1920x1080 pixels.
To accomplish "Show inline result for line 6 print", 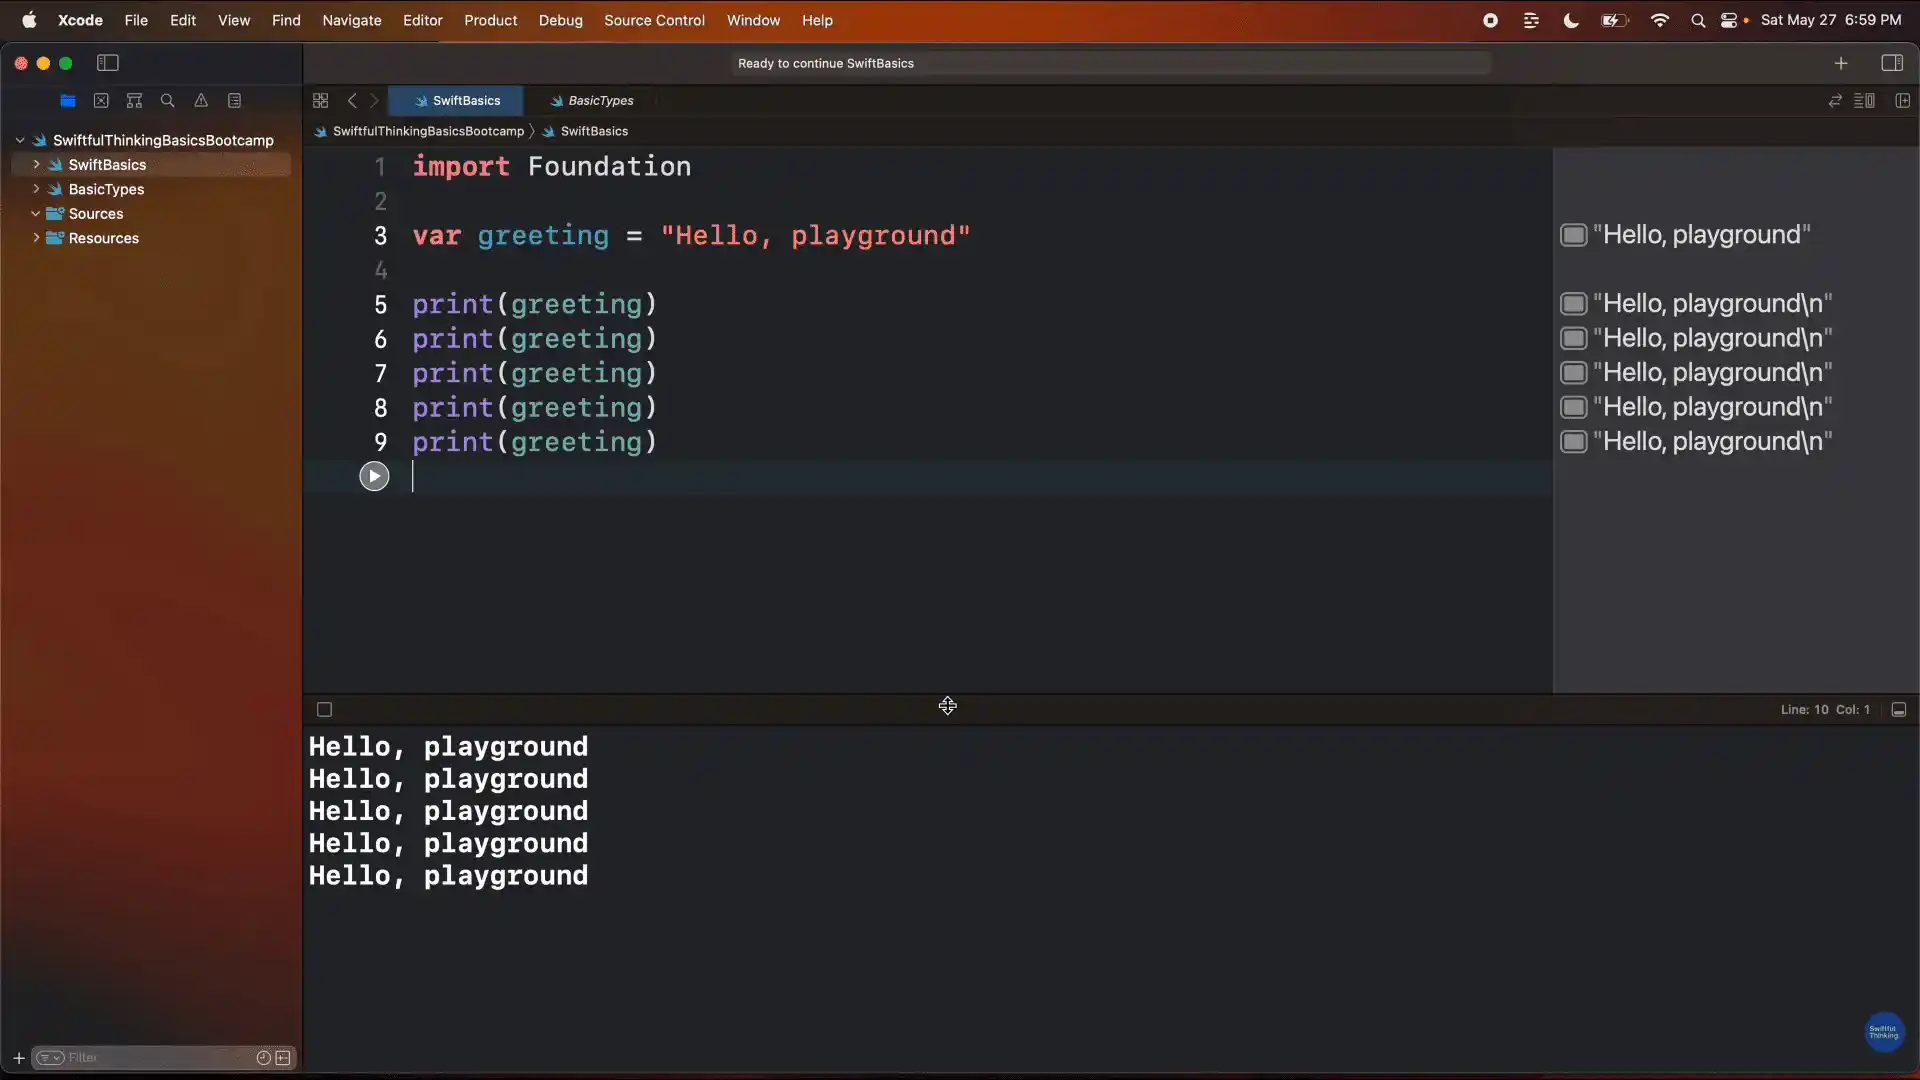I will (1574, 338).
